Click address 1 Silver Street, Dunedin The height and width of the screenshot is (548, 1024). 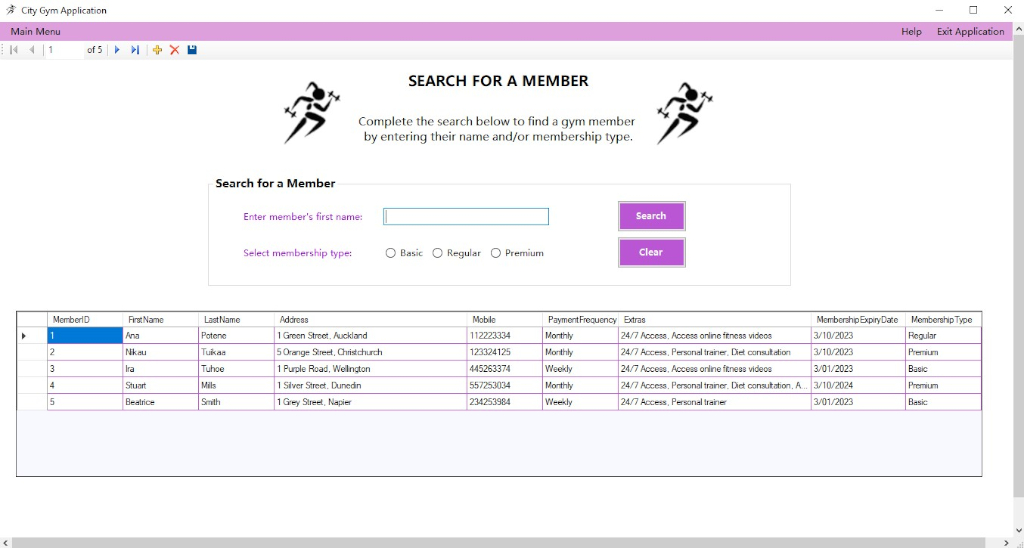pos(370,385)
